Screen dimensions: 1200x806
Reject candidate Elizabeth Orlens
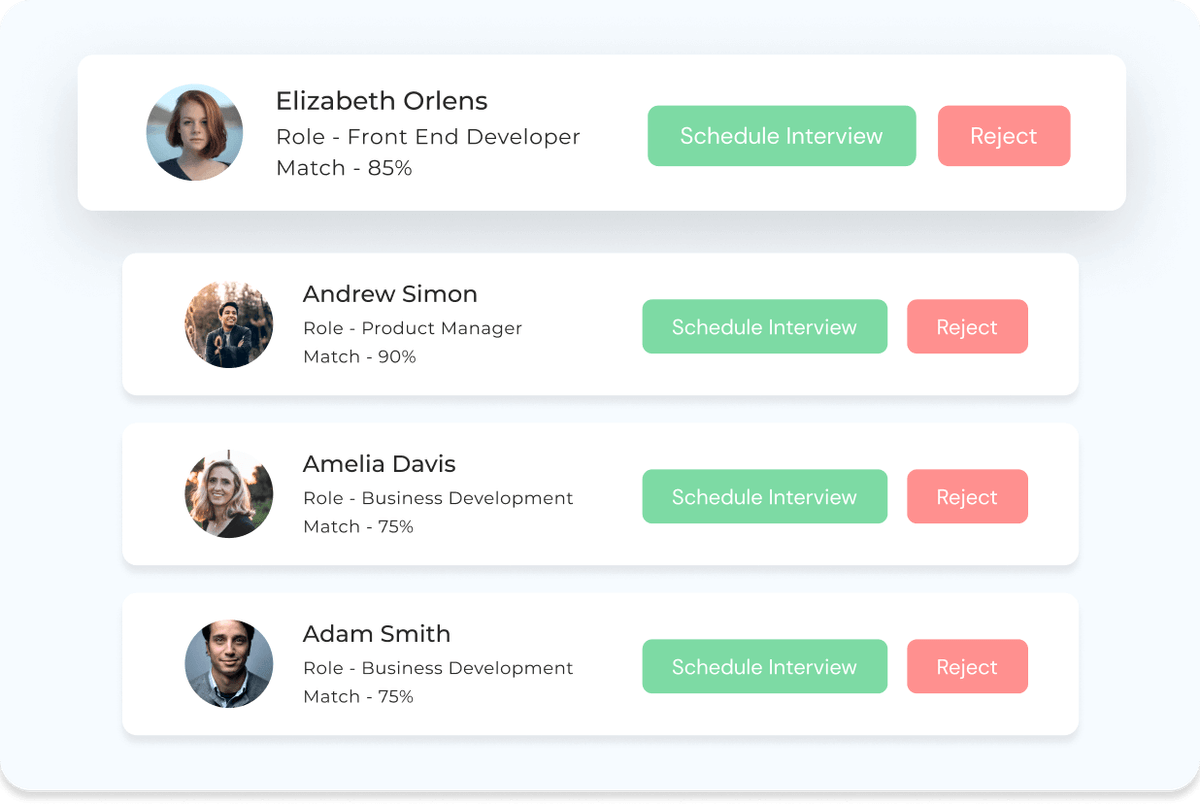(x=1004, y=136)
